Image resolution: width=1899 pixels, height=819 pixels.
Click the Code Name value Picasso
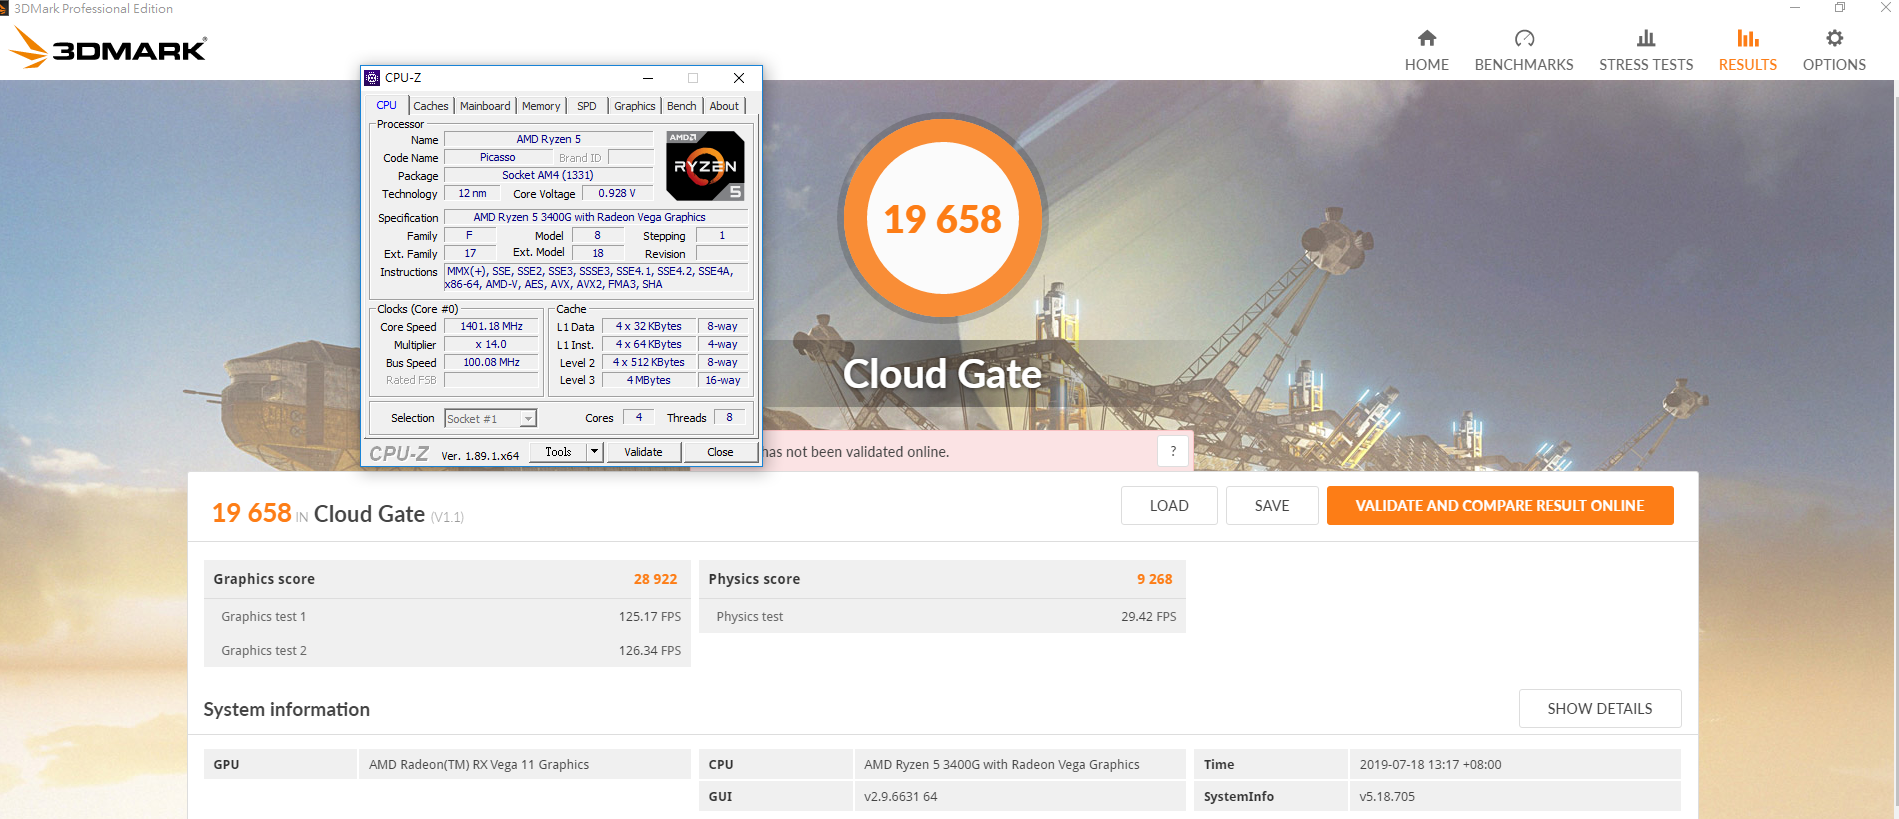point(497,157)
